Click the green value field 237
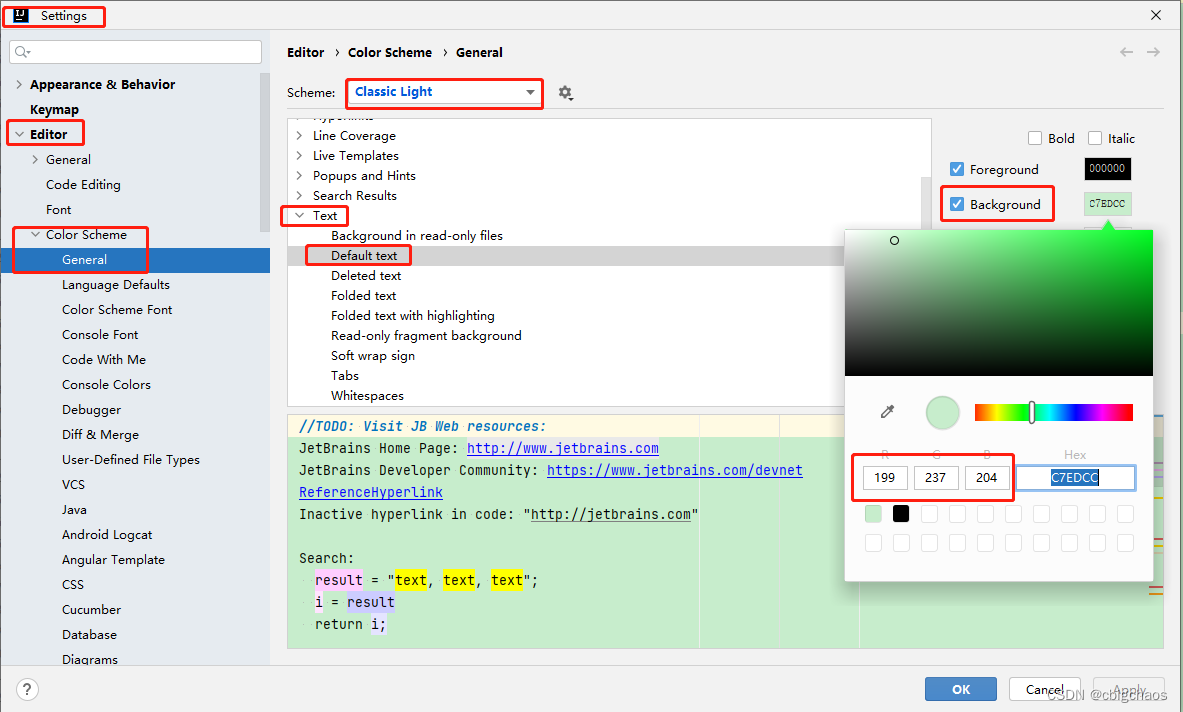Screen dimensions: 1183x712 point(936,477)
